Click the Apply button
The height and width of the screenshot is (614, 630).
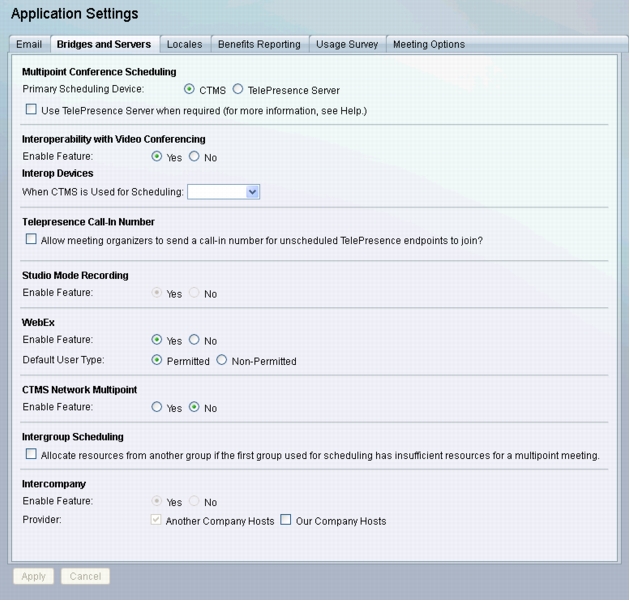pos(33,576)
